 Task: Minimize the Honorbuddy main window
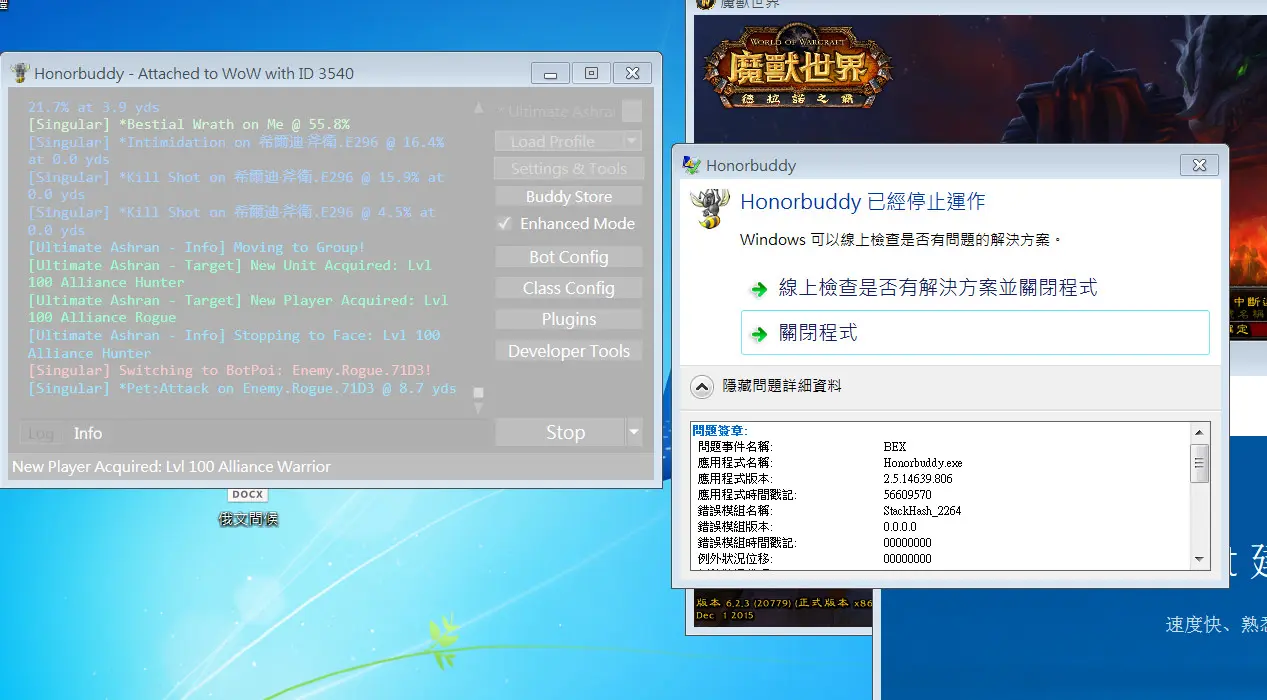coord(550,73)
